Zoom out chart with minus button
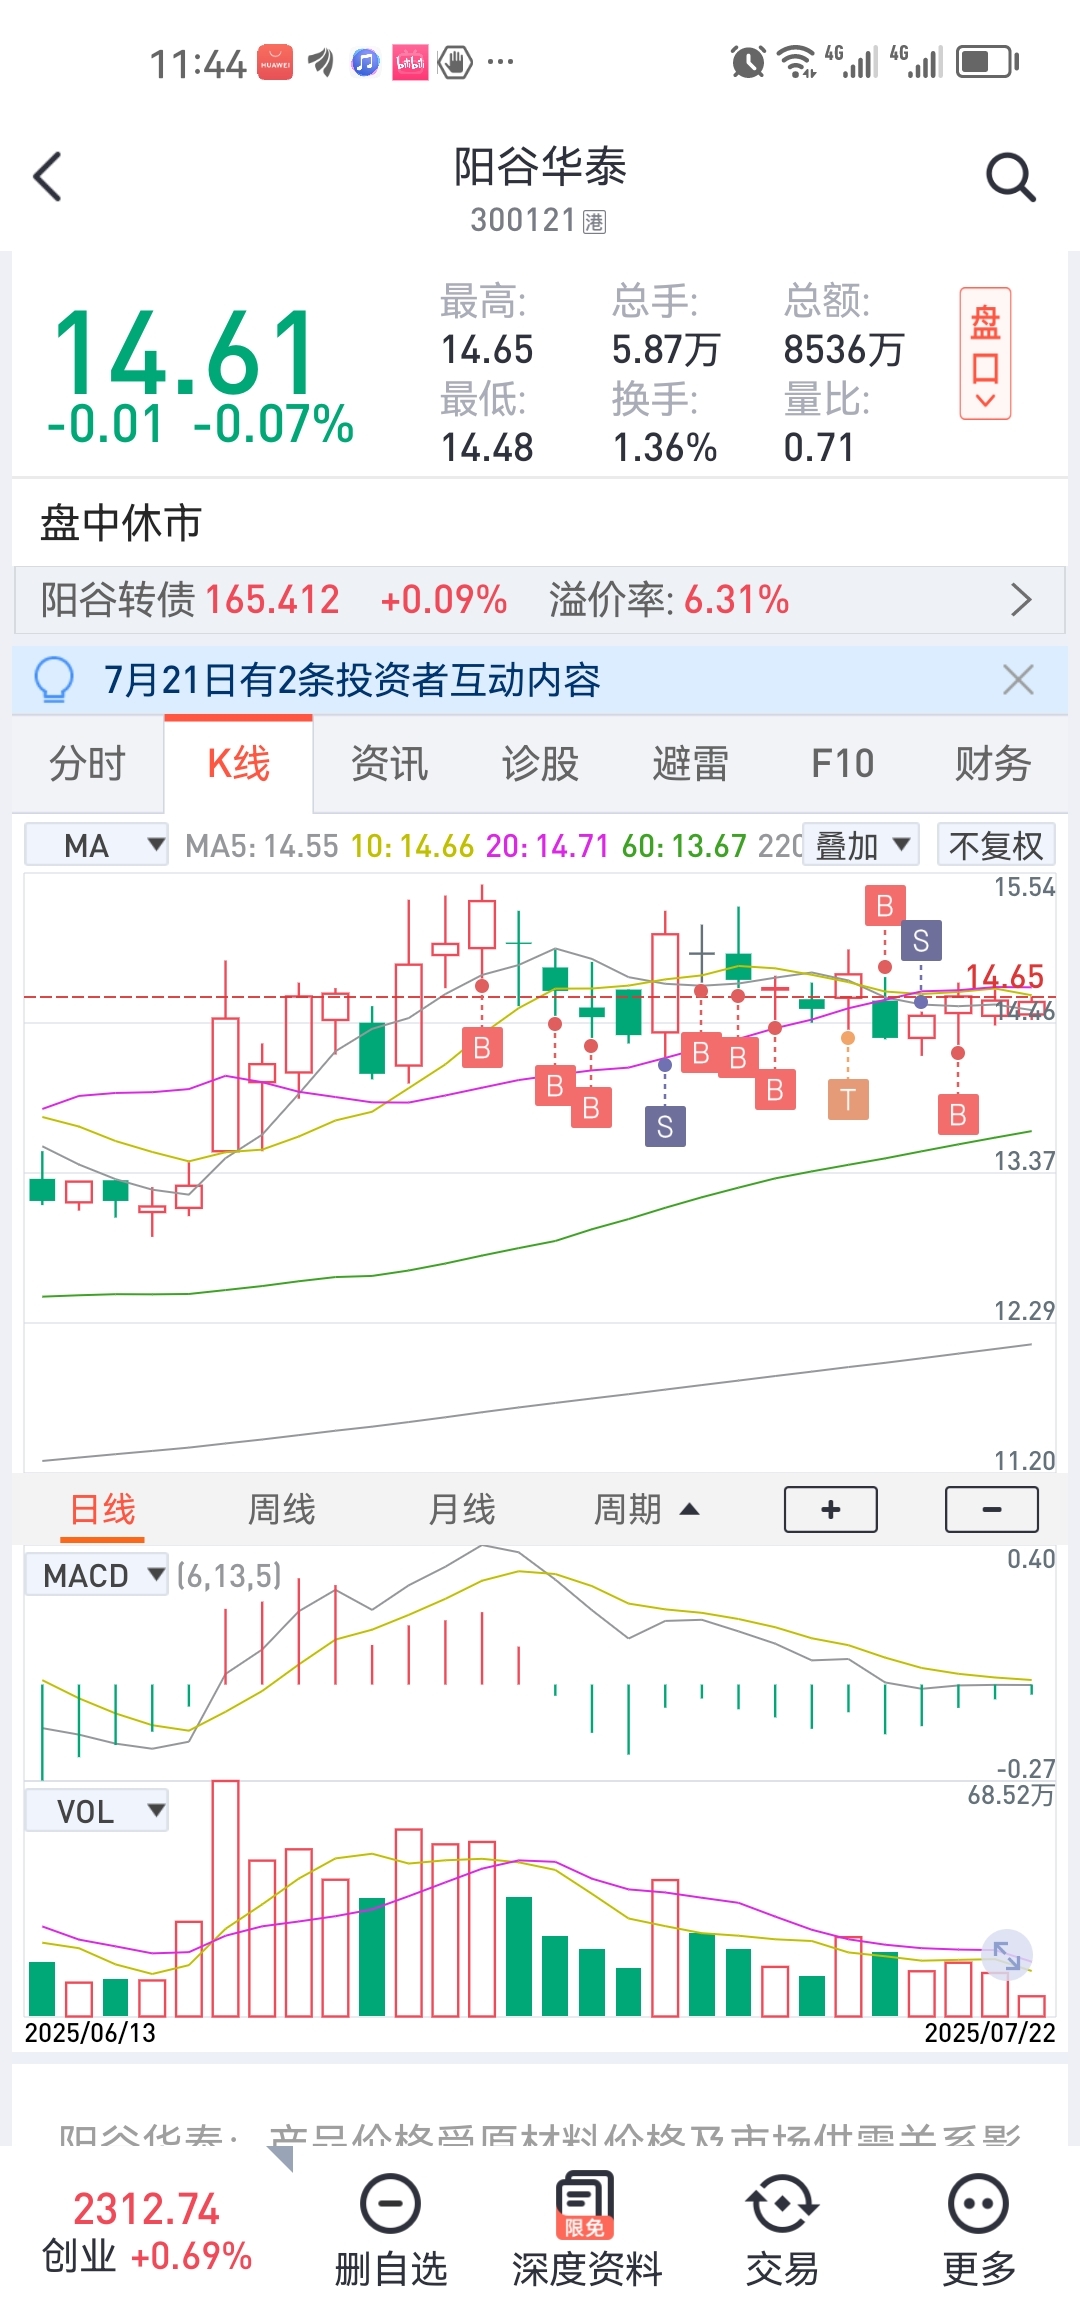This screenshot has width=1080, height=2310. [x=992, y=1509]
